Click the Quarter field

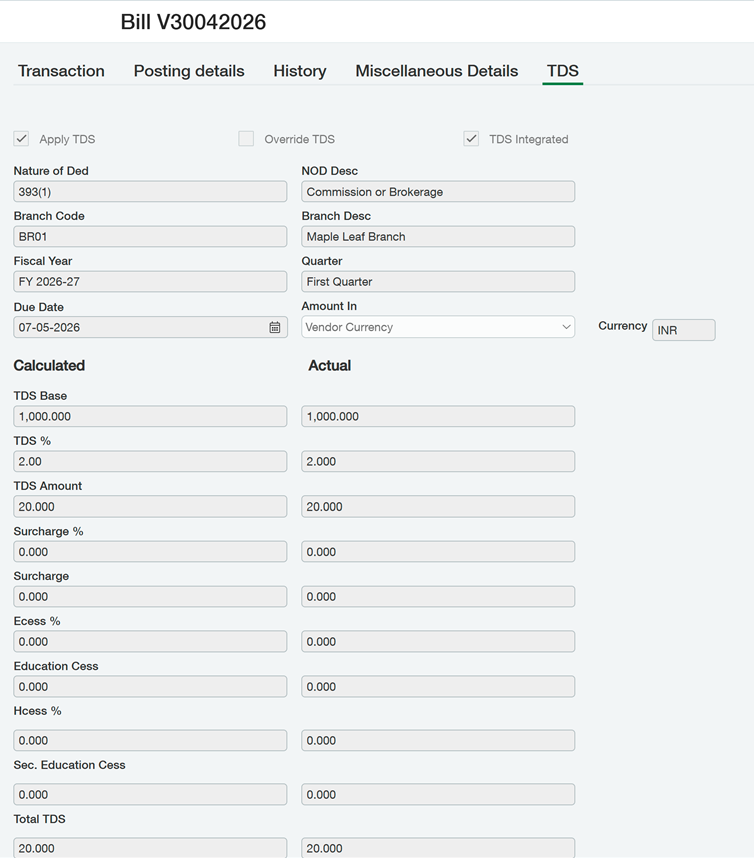coord(438,281)
